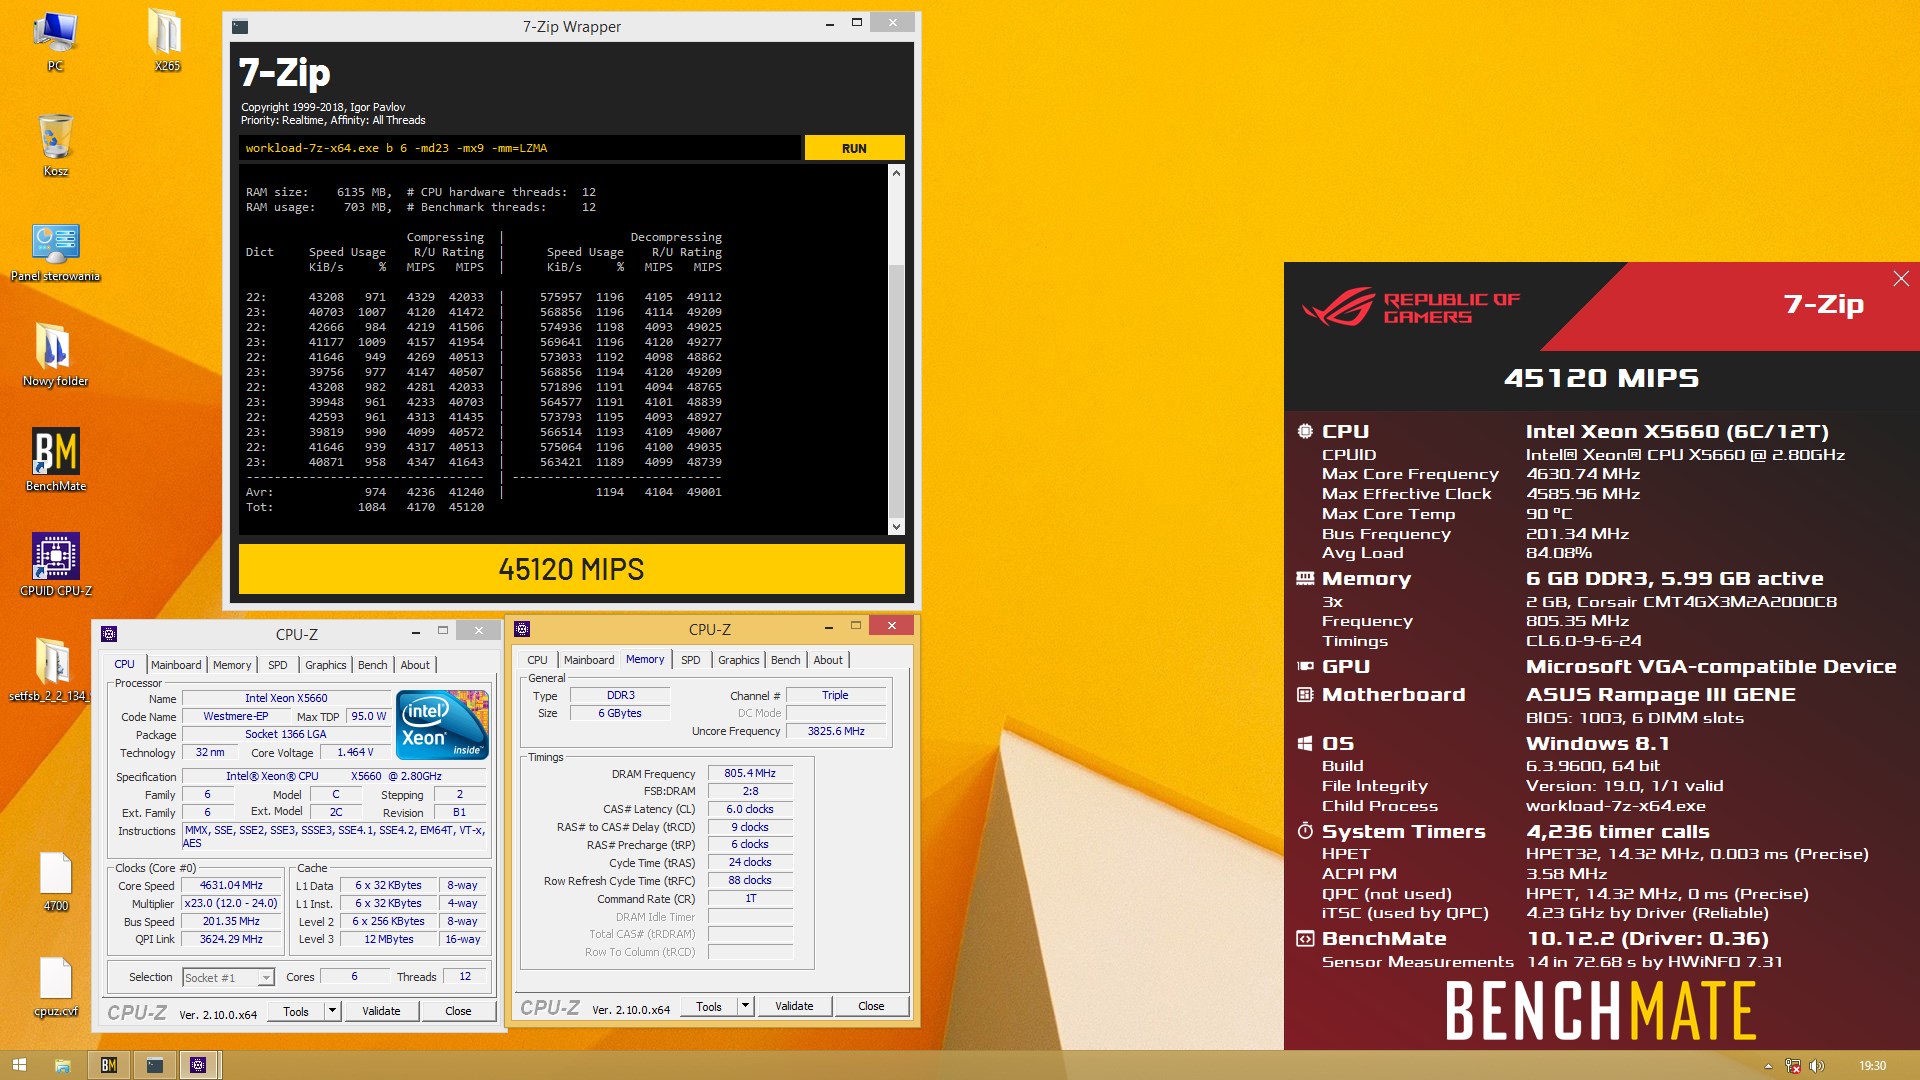The width and height of the screenshot is (1920, 1080).
Task: Open the Nowy folder icon
Action: [55, 355]
